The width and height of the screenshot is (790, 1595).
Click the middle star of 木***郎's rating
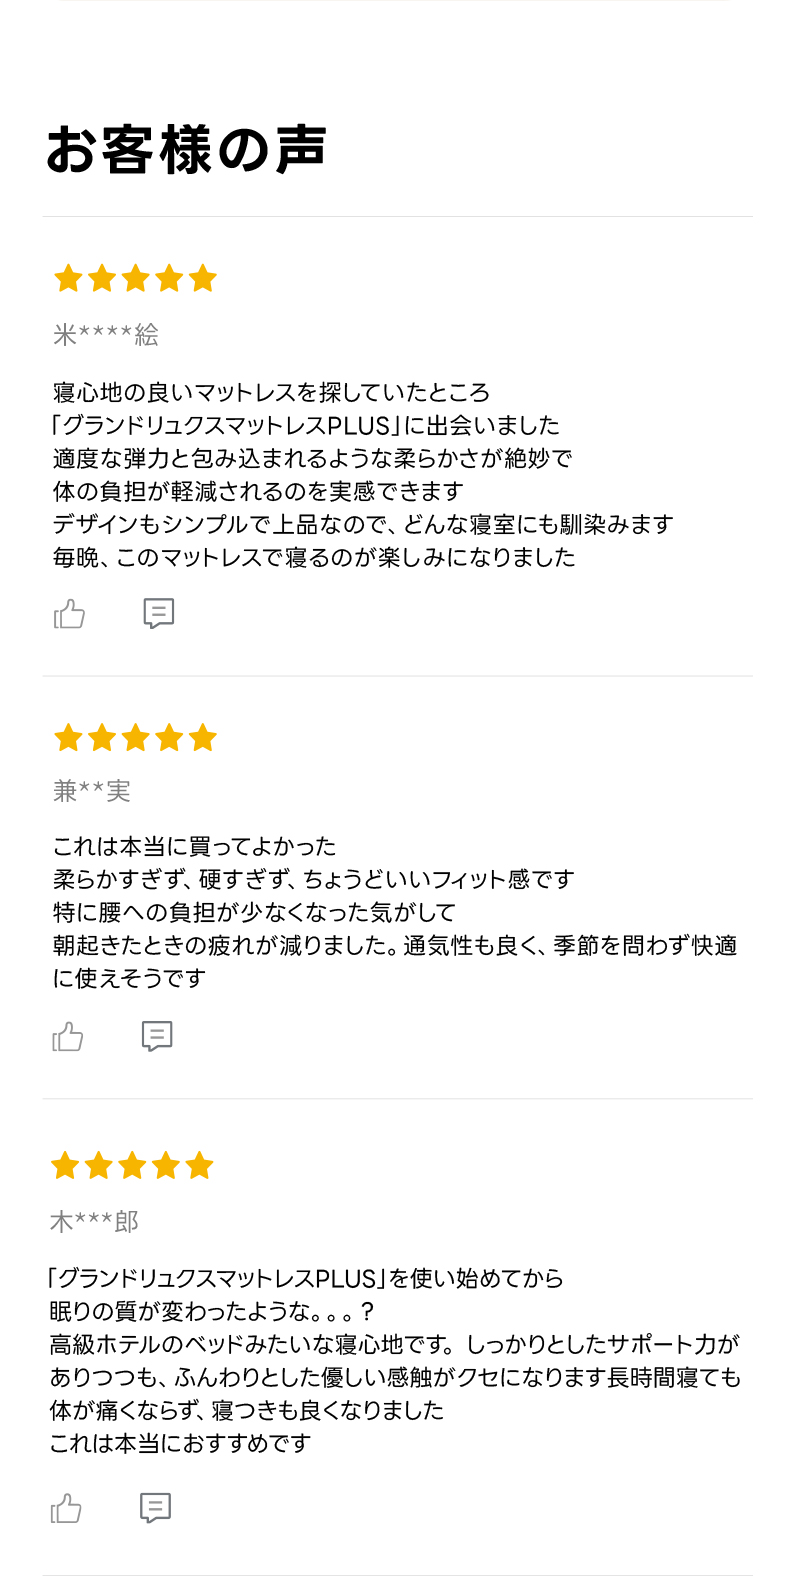pyautogui.click(x=132, y=1165)
